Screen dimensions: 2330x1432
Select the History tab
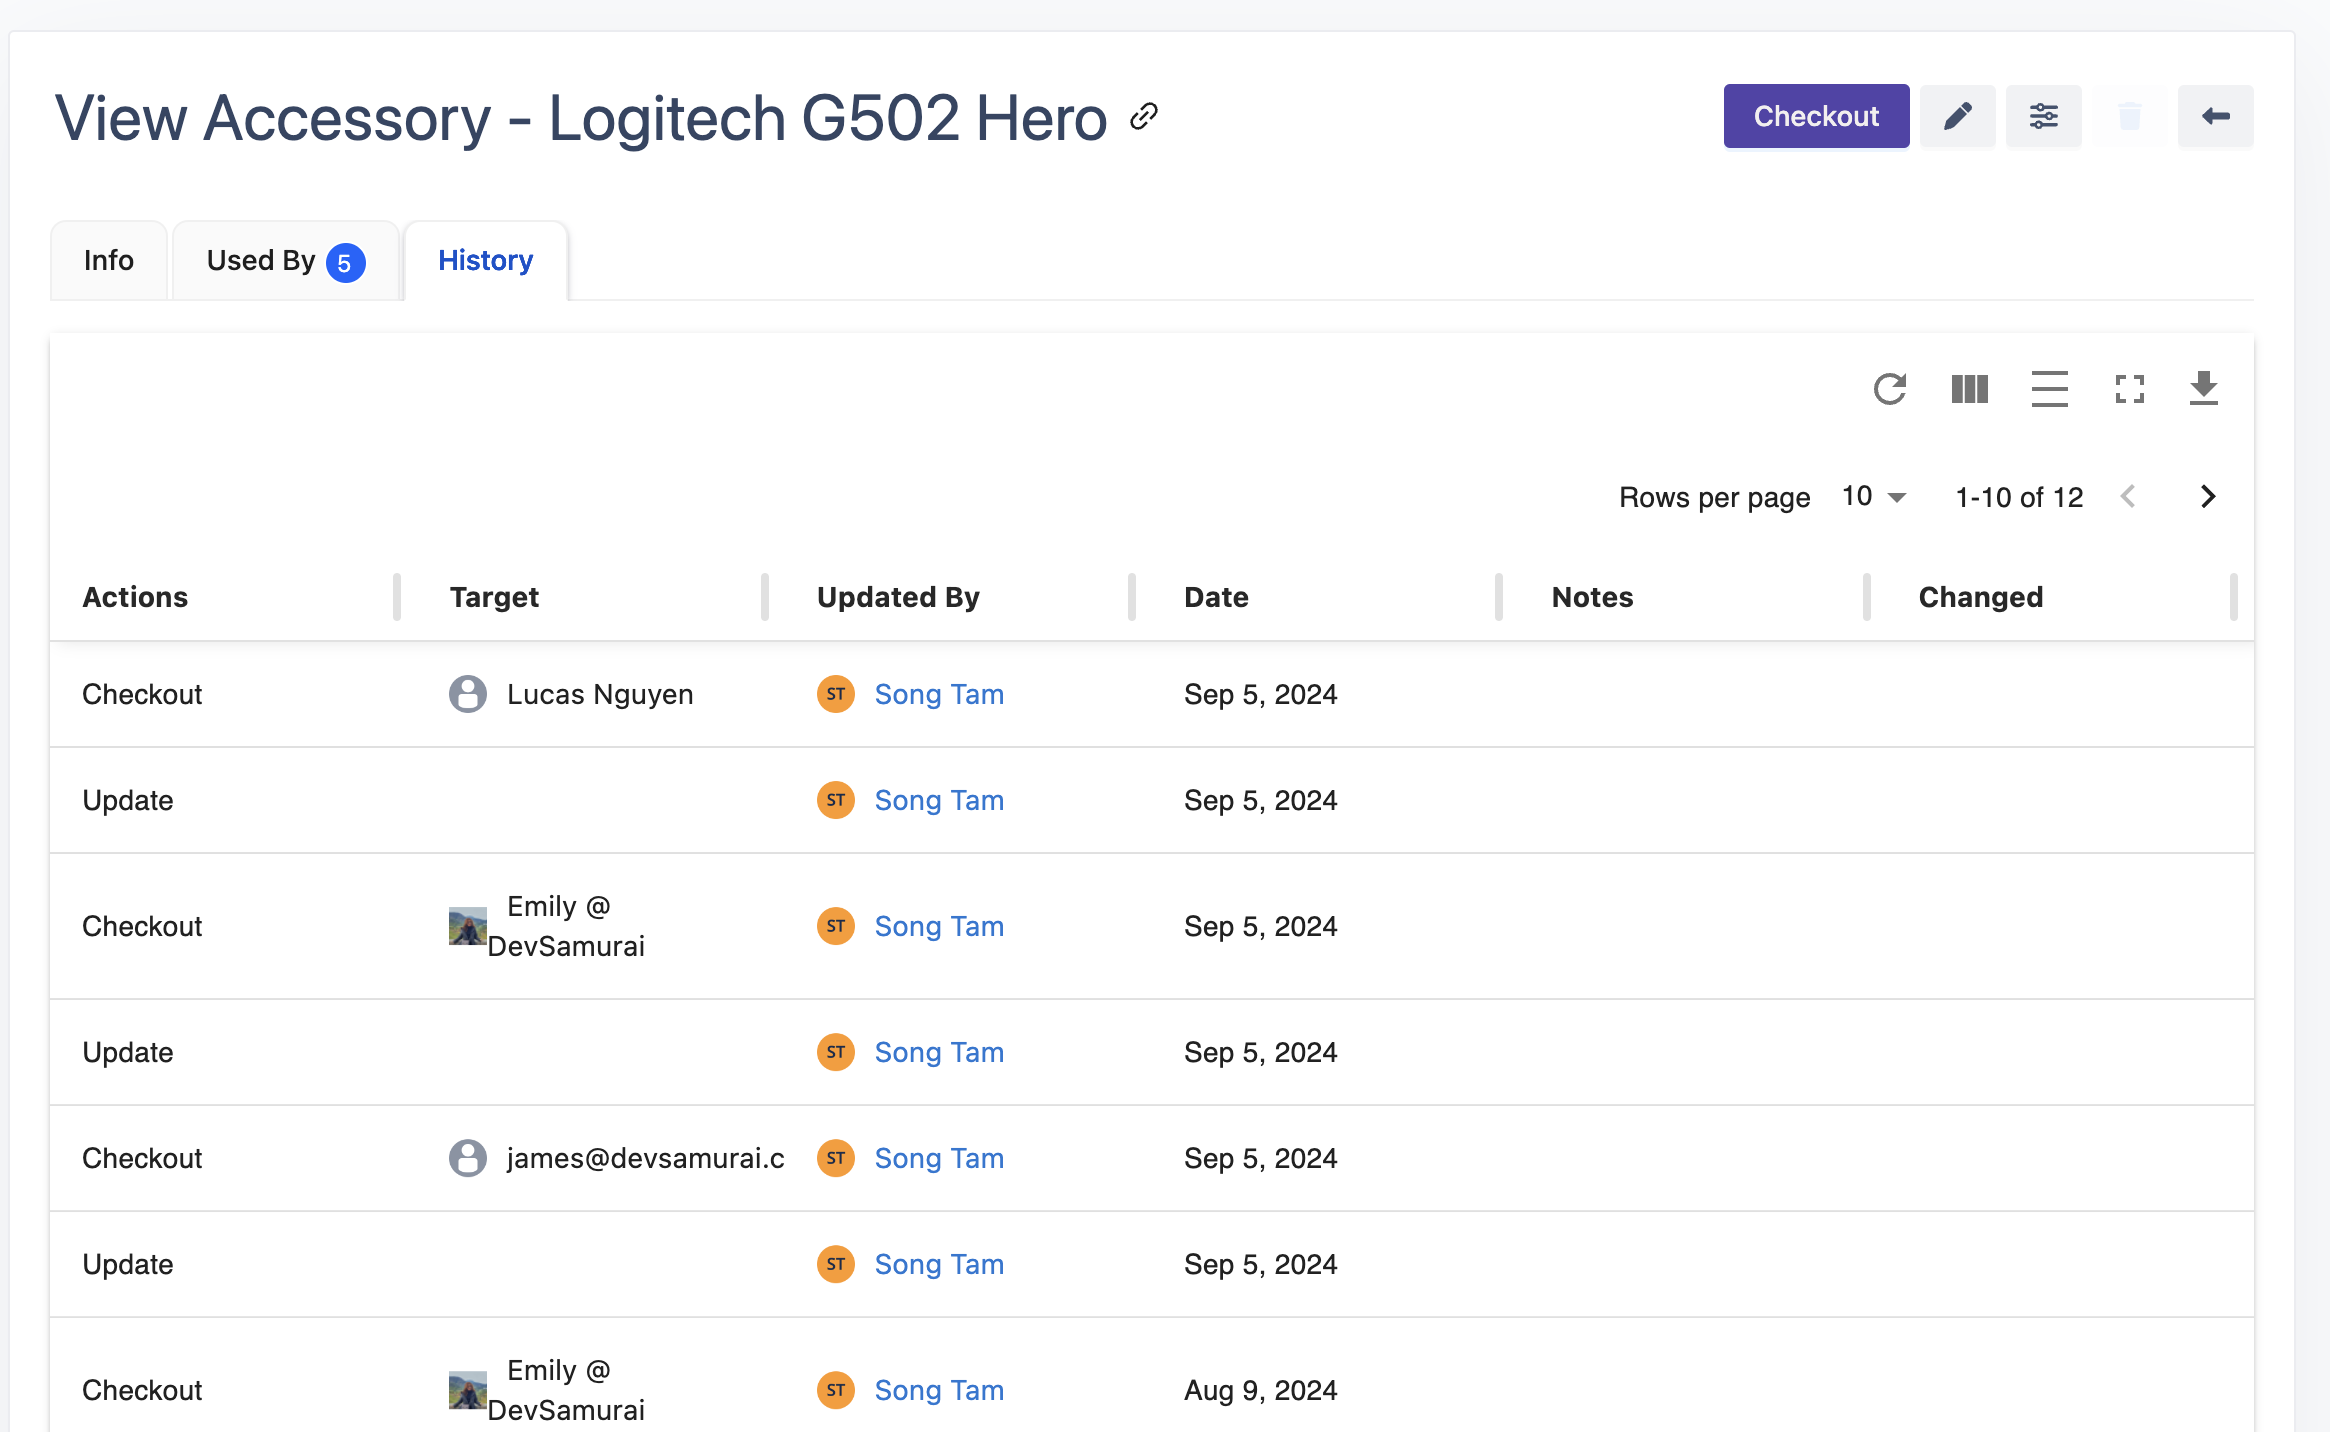(x=485, y=261)
